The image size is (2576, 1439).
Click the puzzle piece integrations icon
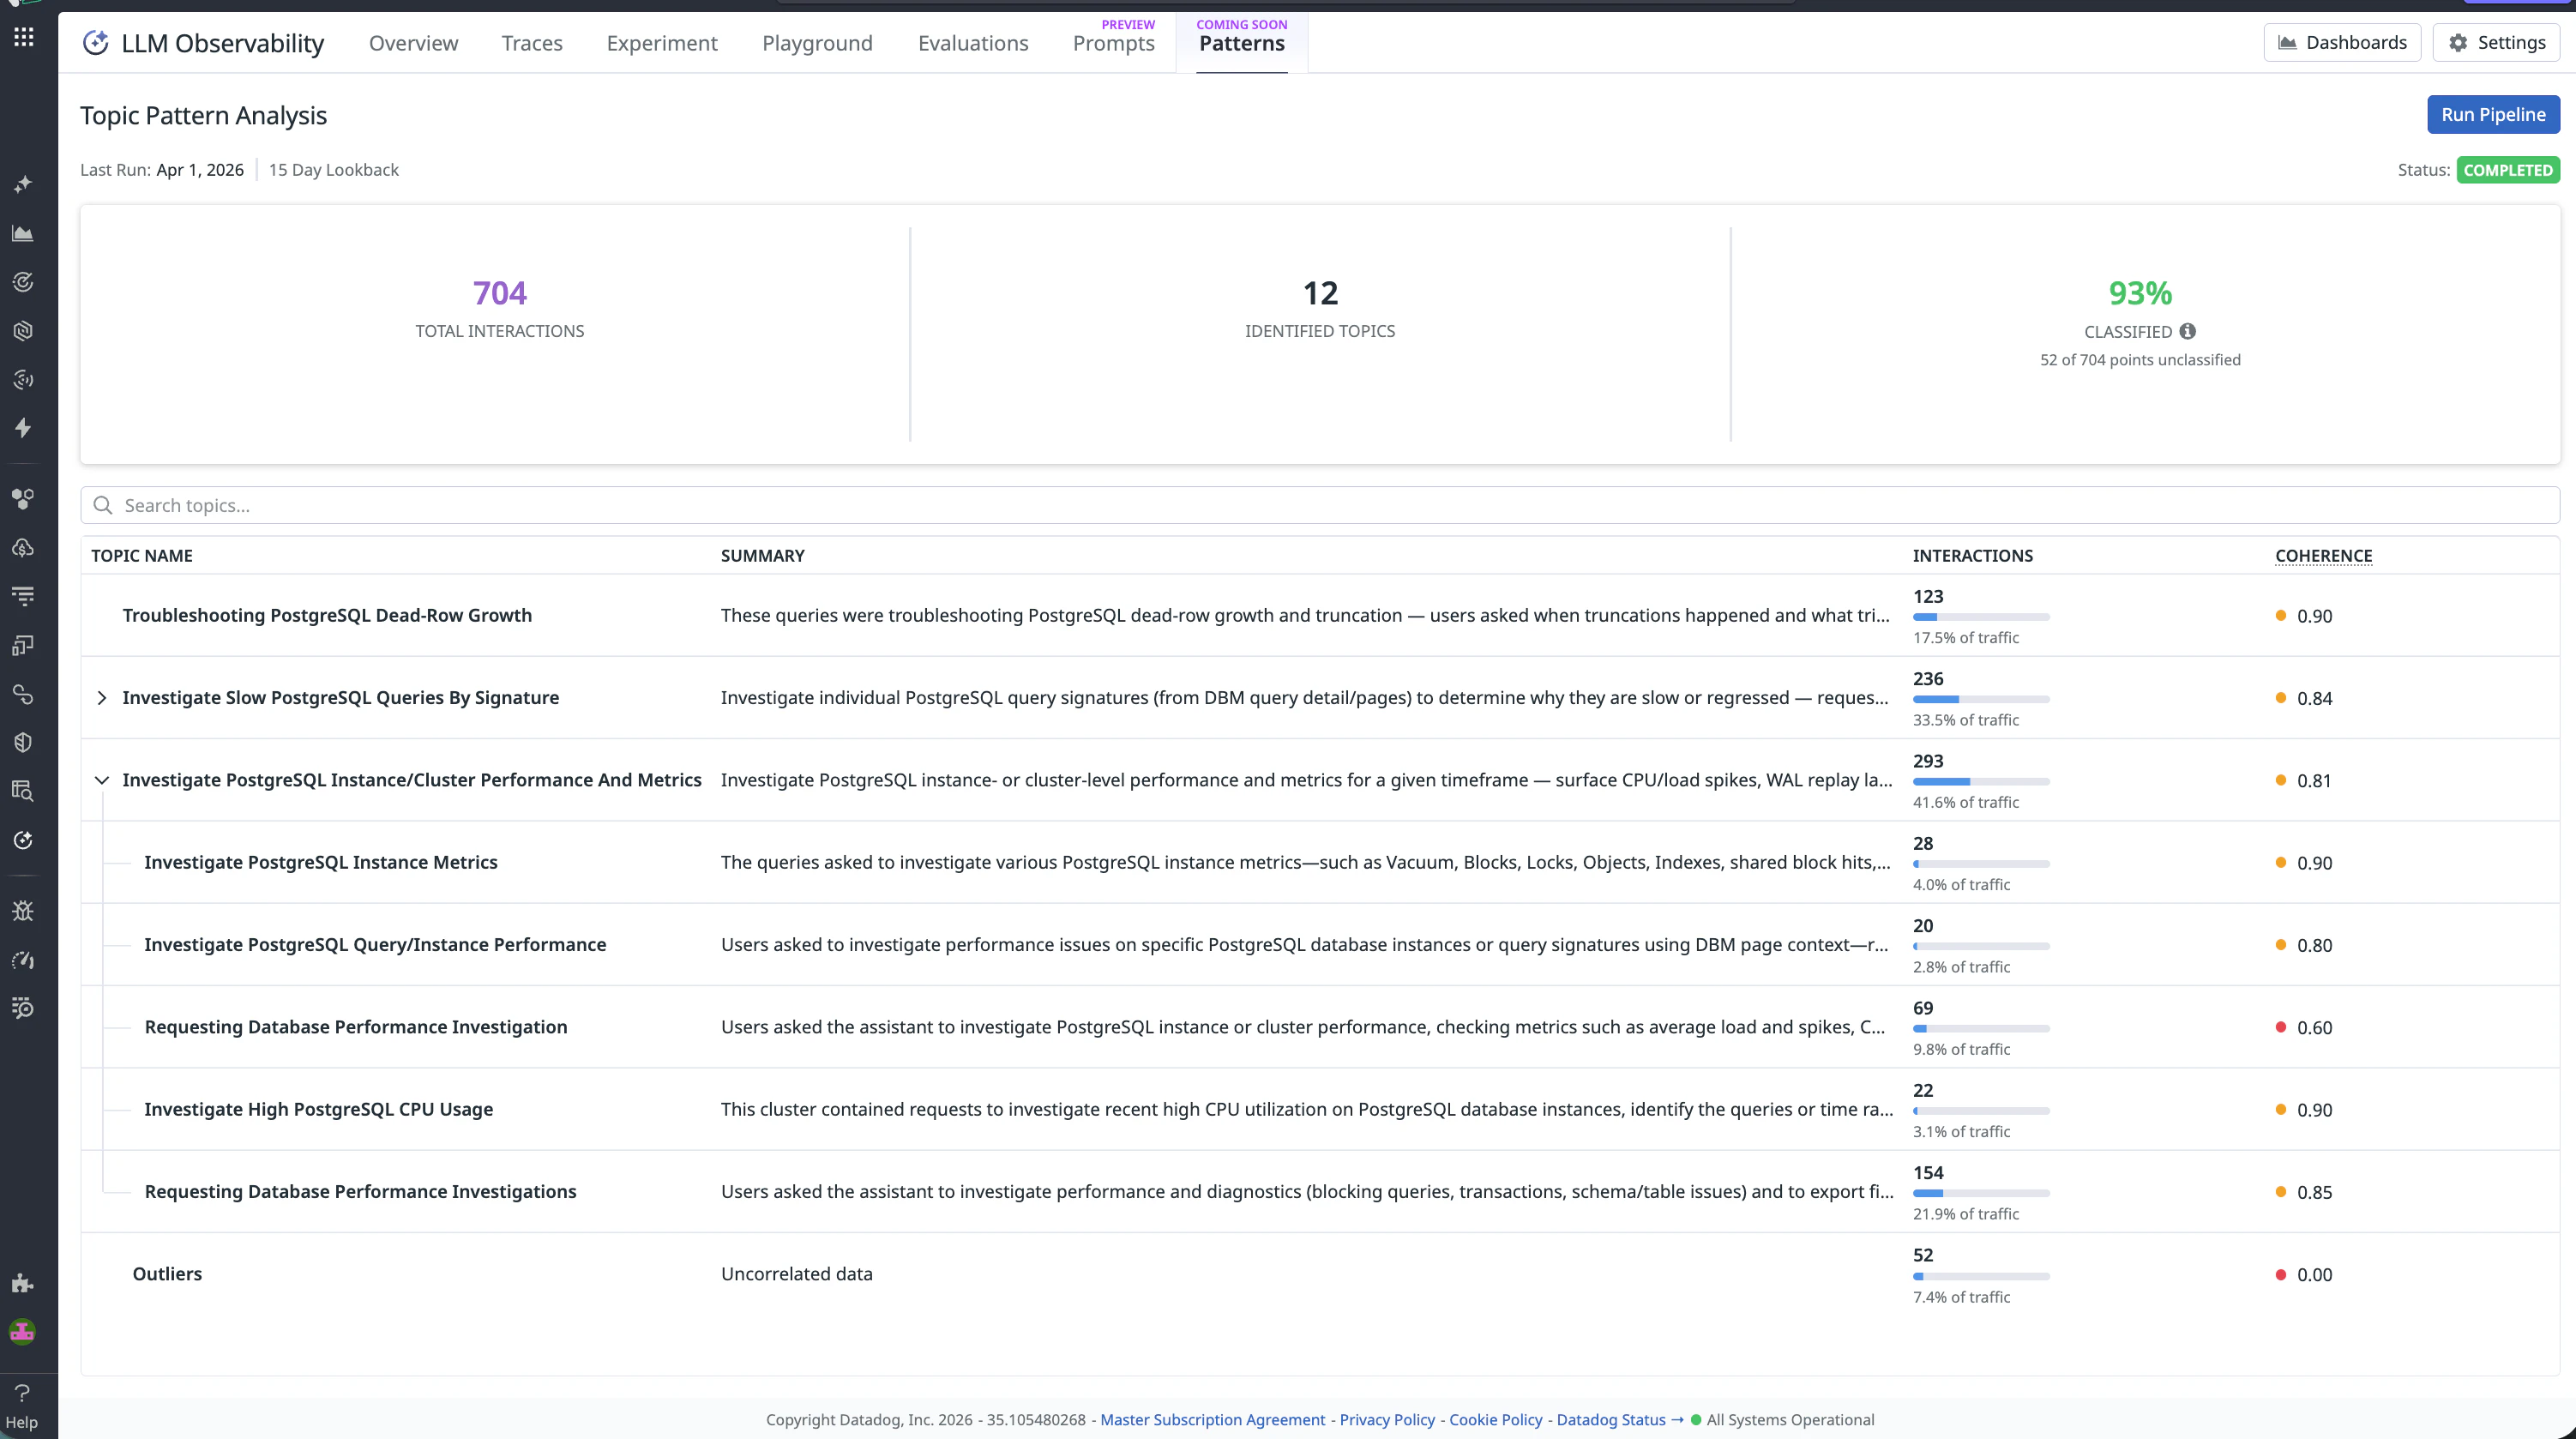pyautogui.click(x=23, y=1283)
